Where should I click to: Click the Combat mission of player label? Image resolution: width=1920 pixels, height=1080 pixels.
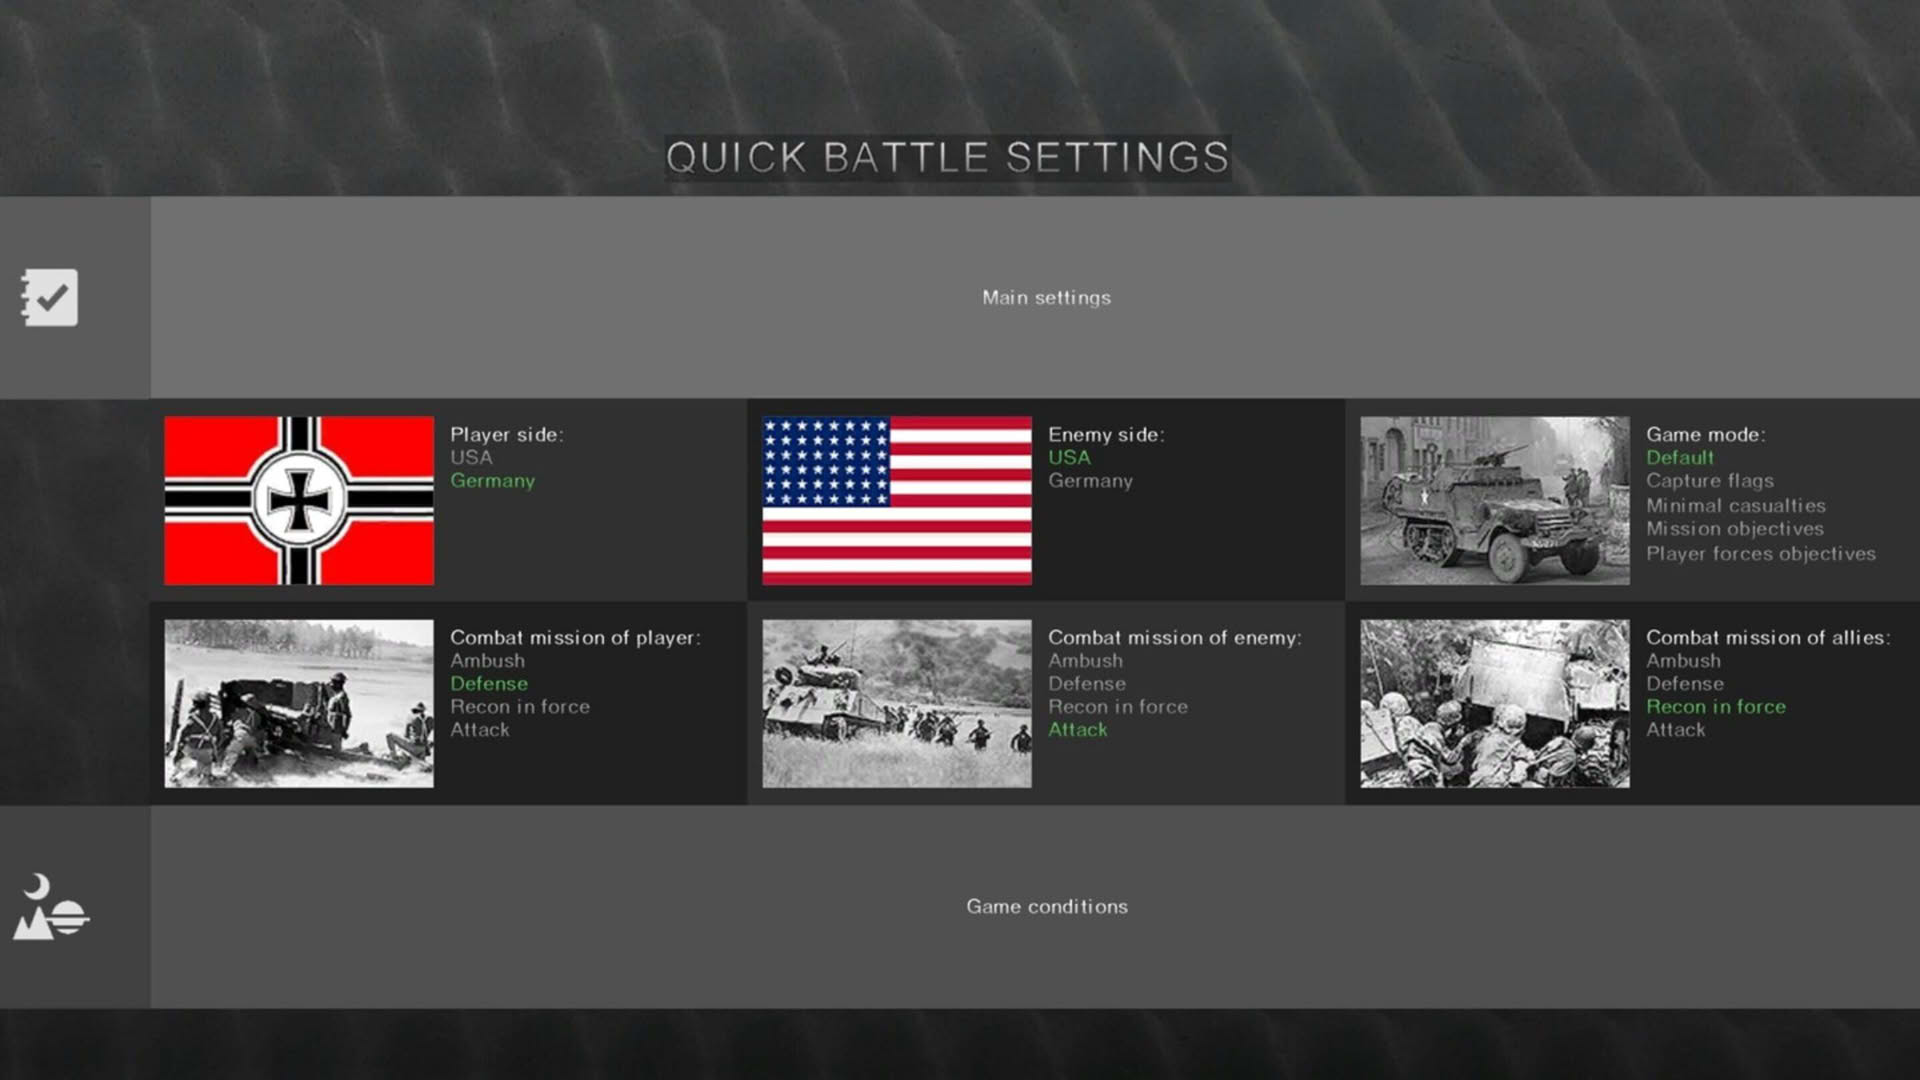575,637
